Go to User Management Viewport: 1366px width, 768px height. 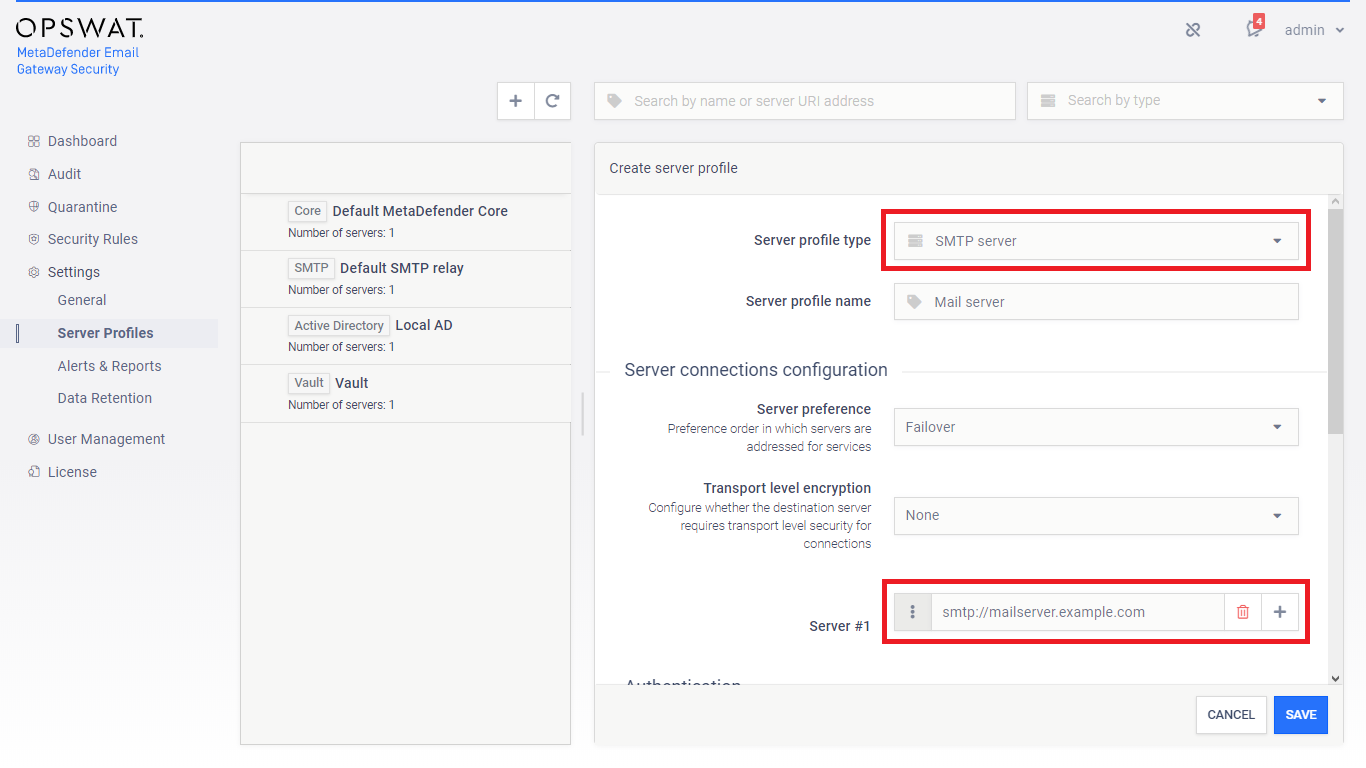[106, 439]
